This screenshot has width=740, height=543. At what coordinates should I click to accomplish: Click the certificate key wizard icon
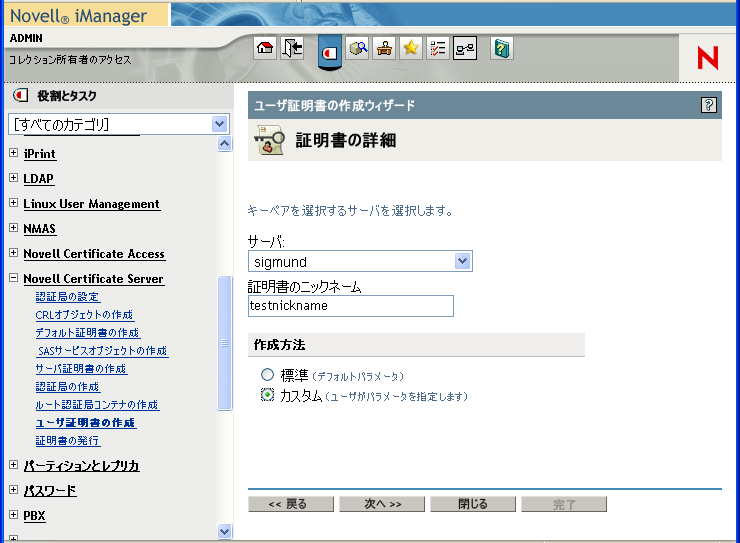269,140
